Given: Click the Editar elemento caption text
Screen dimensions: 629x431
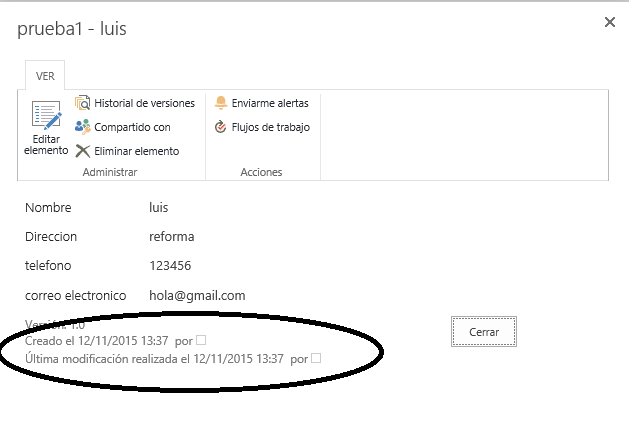Looking at the screenshot, I should pyautogui.click(x=46, y=144).
